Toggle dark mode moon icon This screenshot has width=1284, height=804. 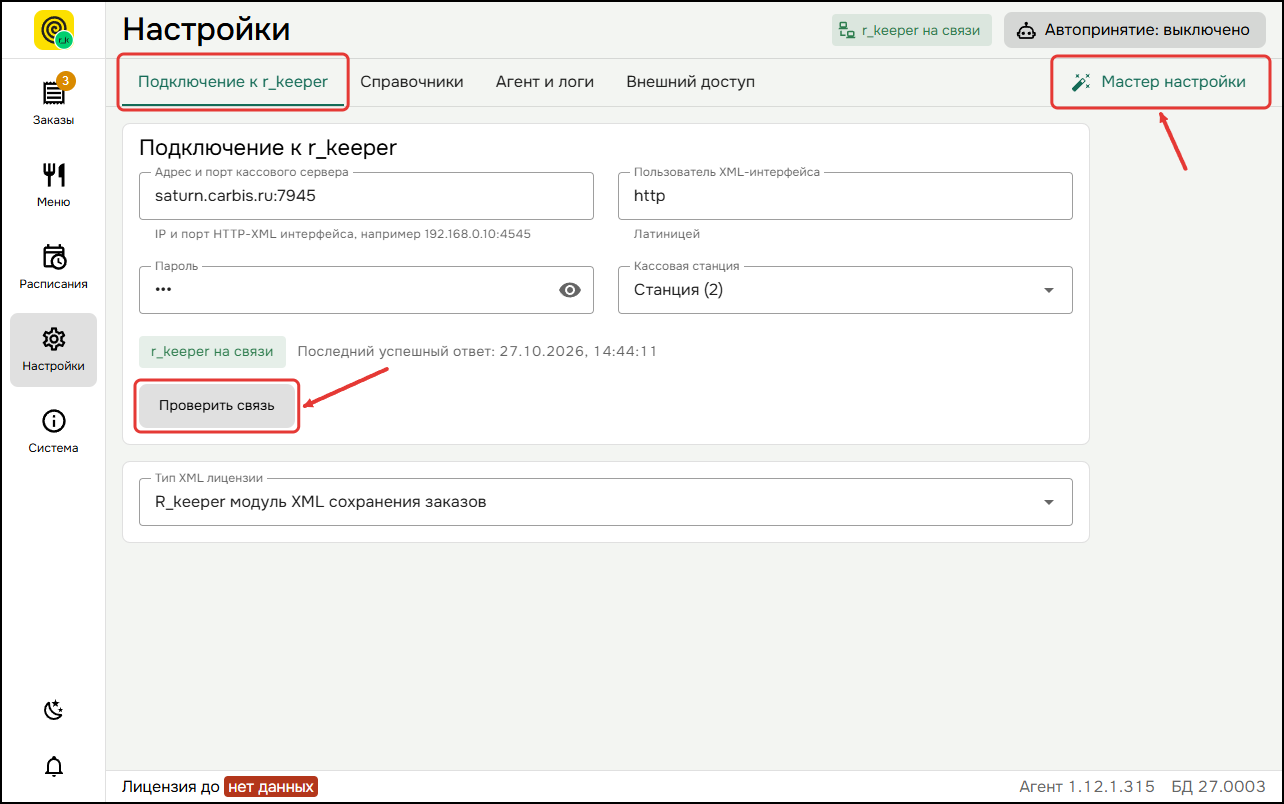coord(53,711)
